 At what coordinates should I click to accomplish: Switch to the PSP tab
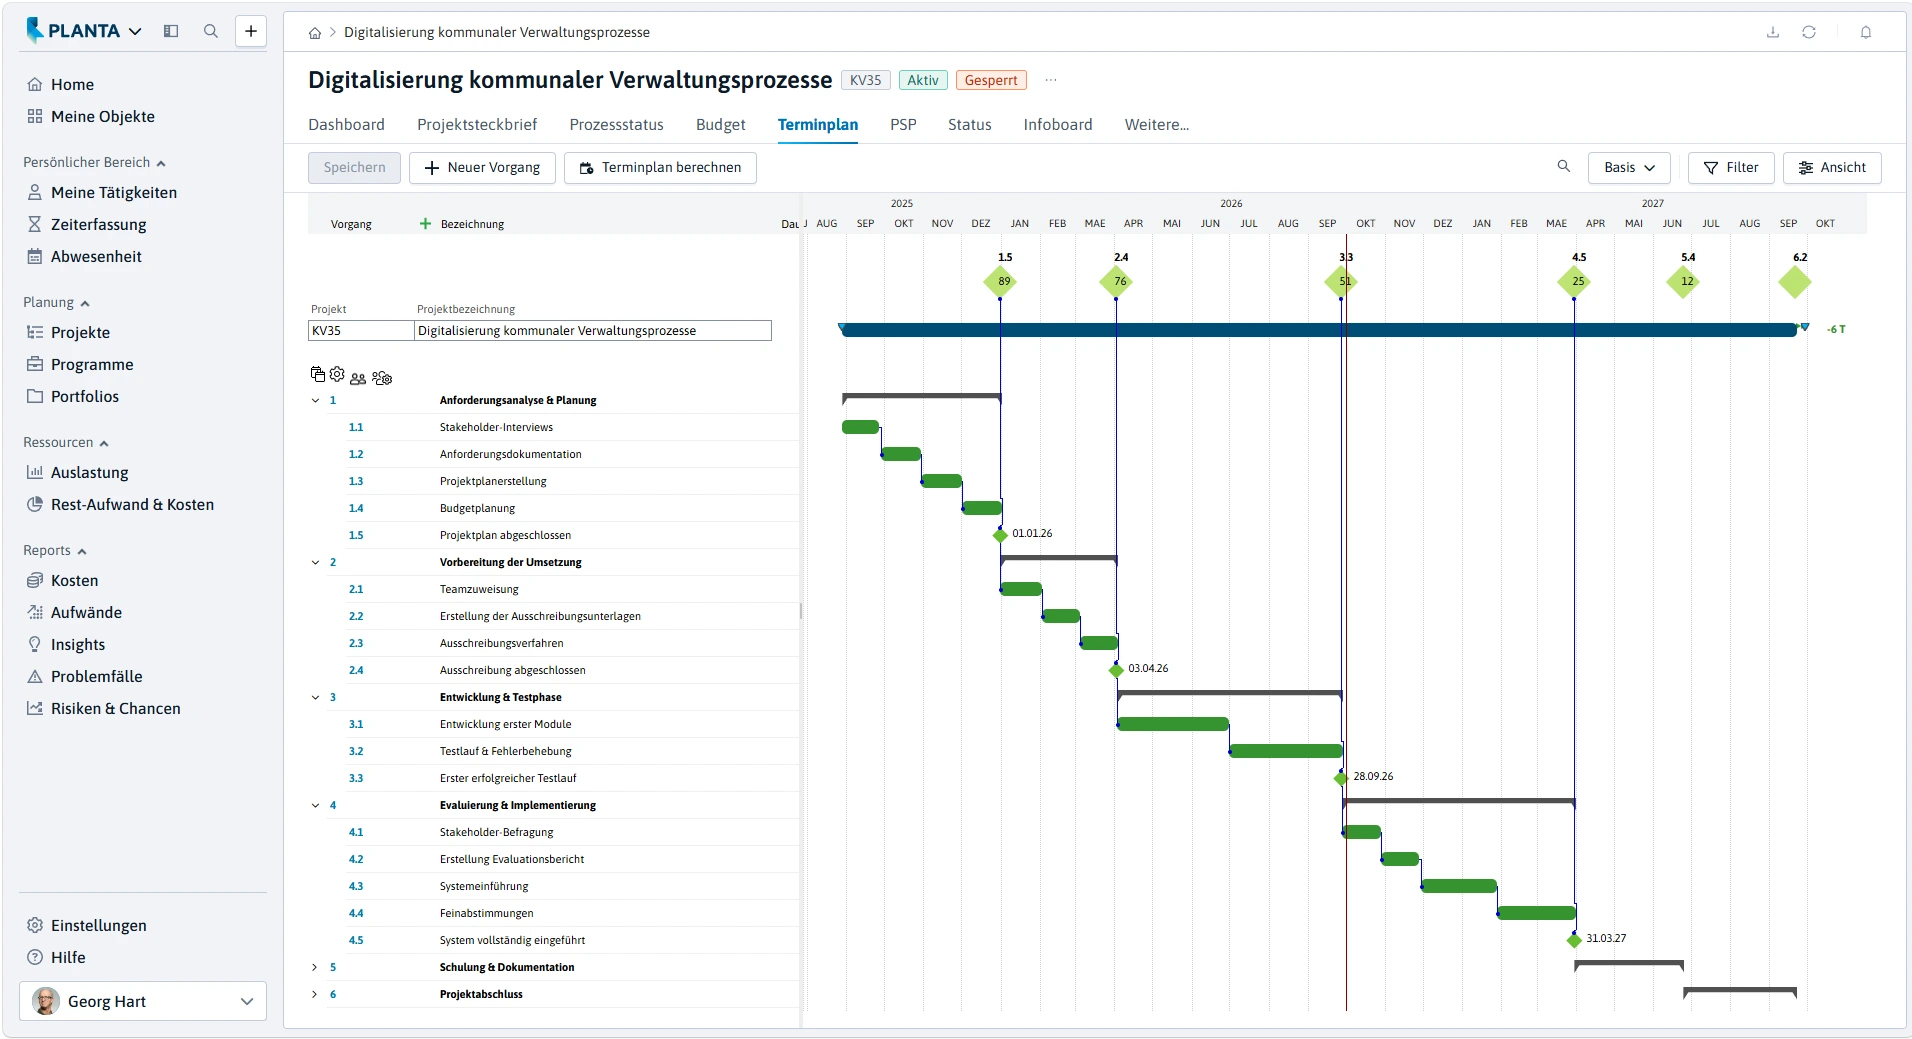(903, 124)
